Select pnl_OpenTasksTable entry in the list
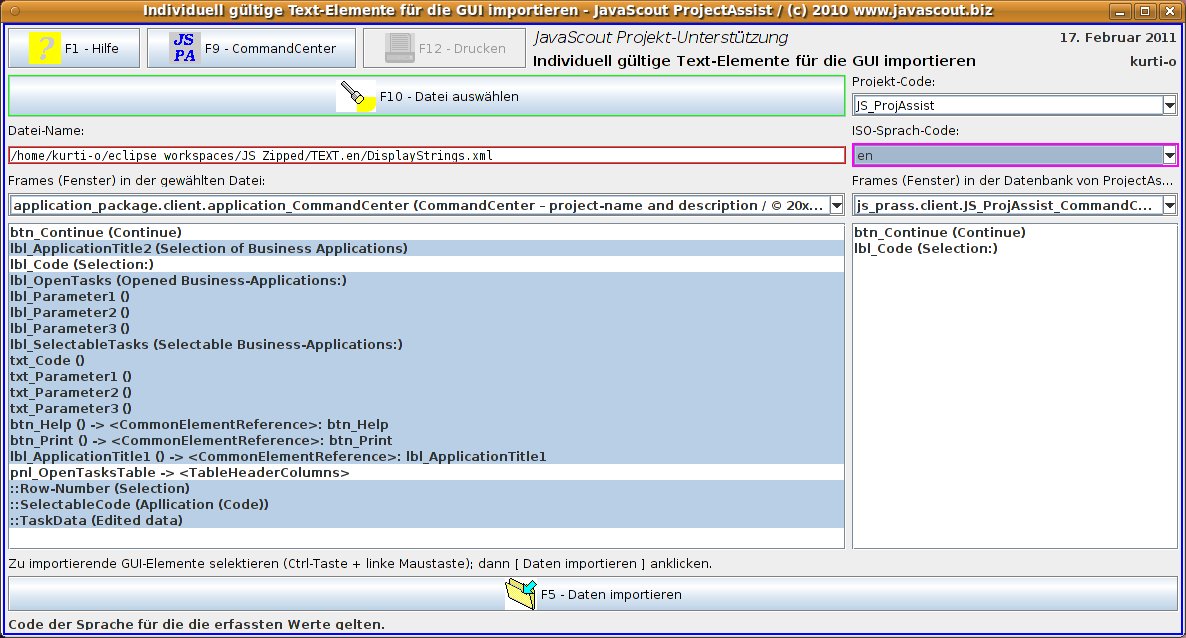 coord(180,472)
